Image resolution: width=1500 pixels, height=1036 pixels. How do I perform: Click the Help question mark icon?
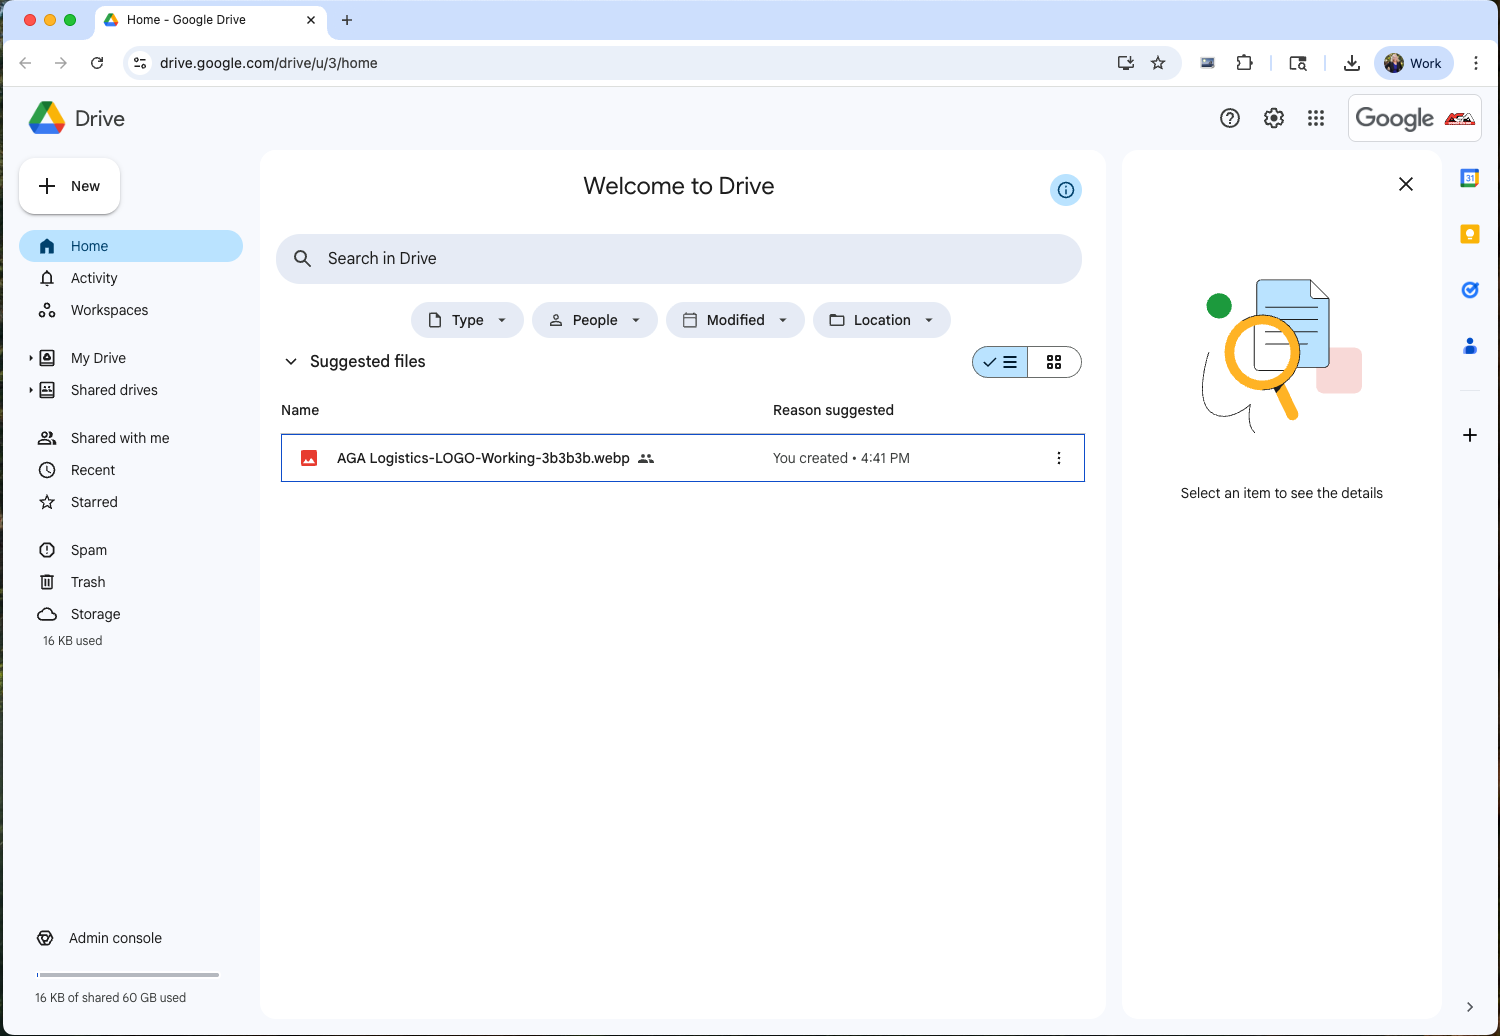(1230, 118)
